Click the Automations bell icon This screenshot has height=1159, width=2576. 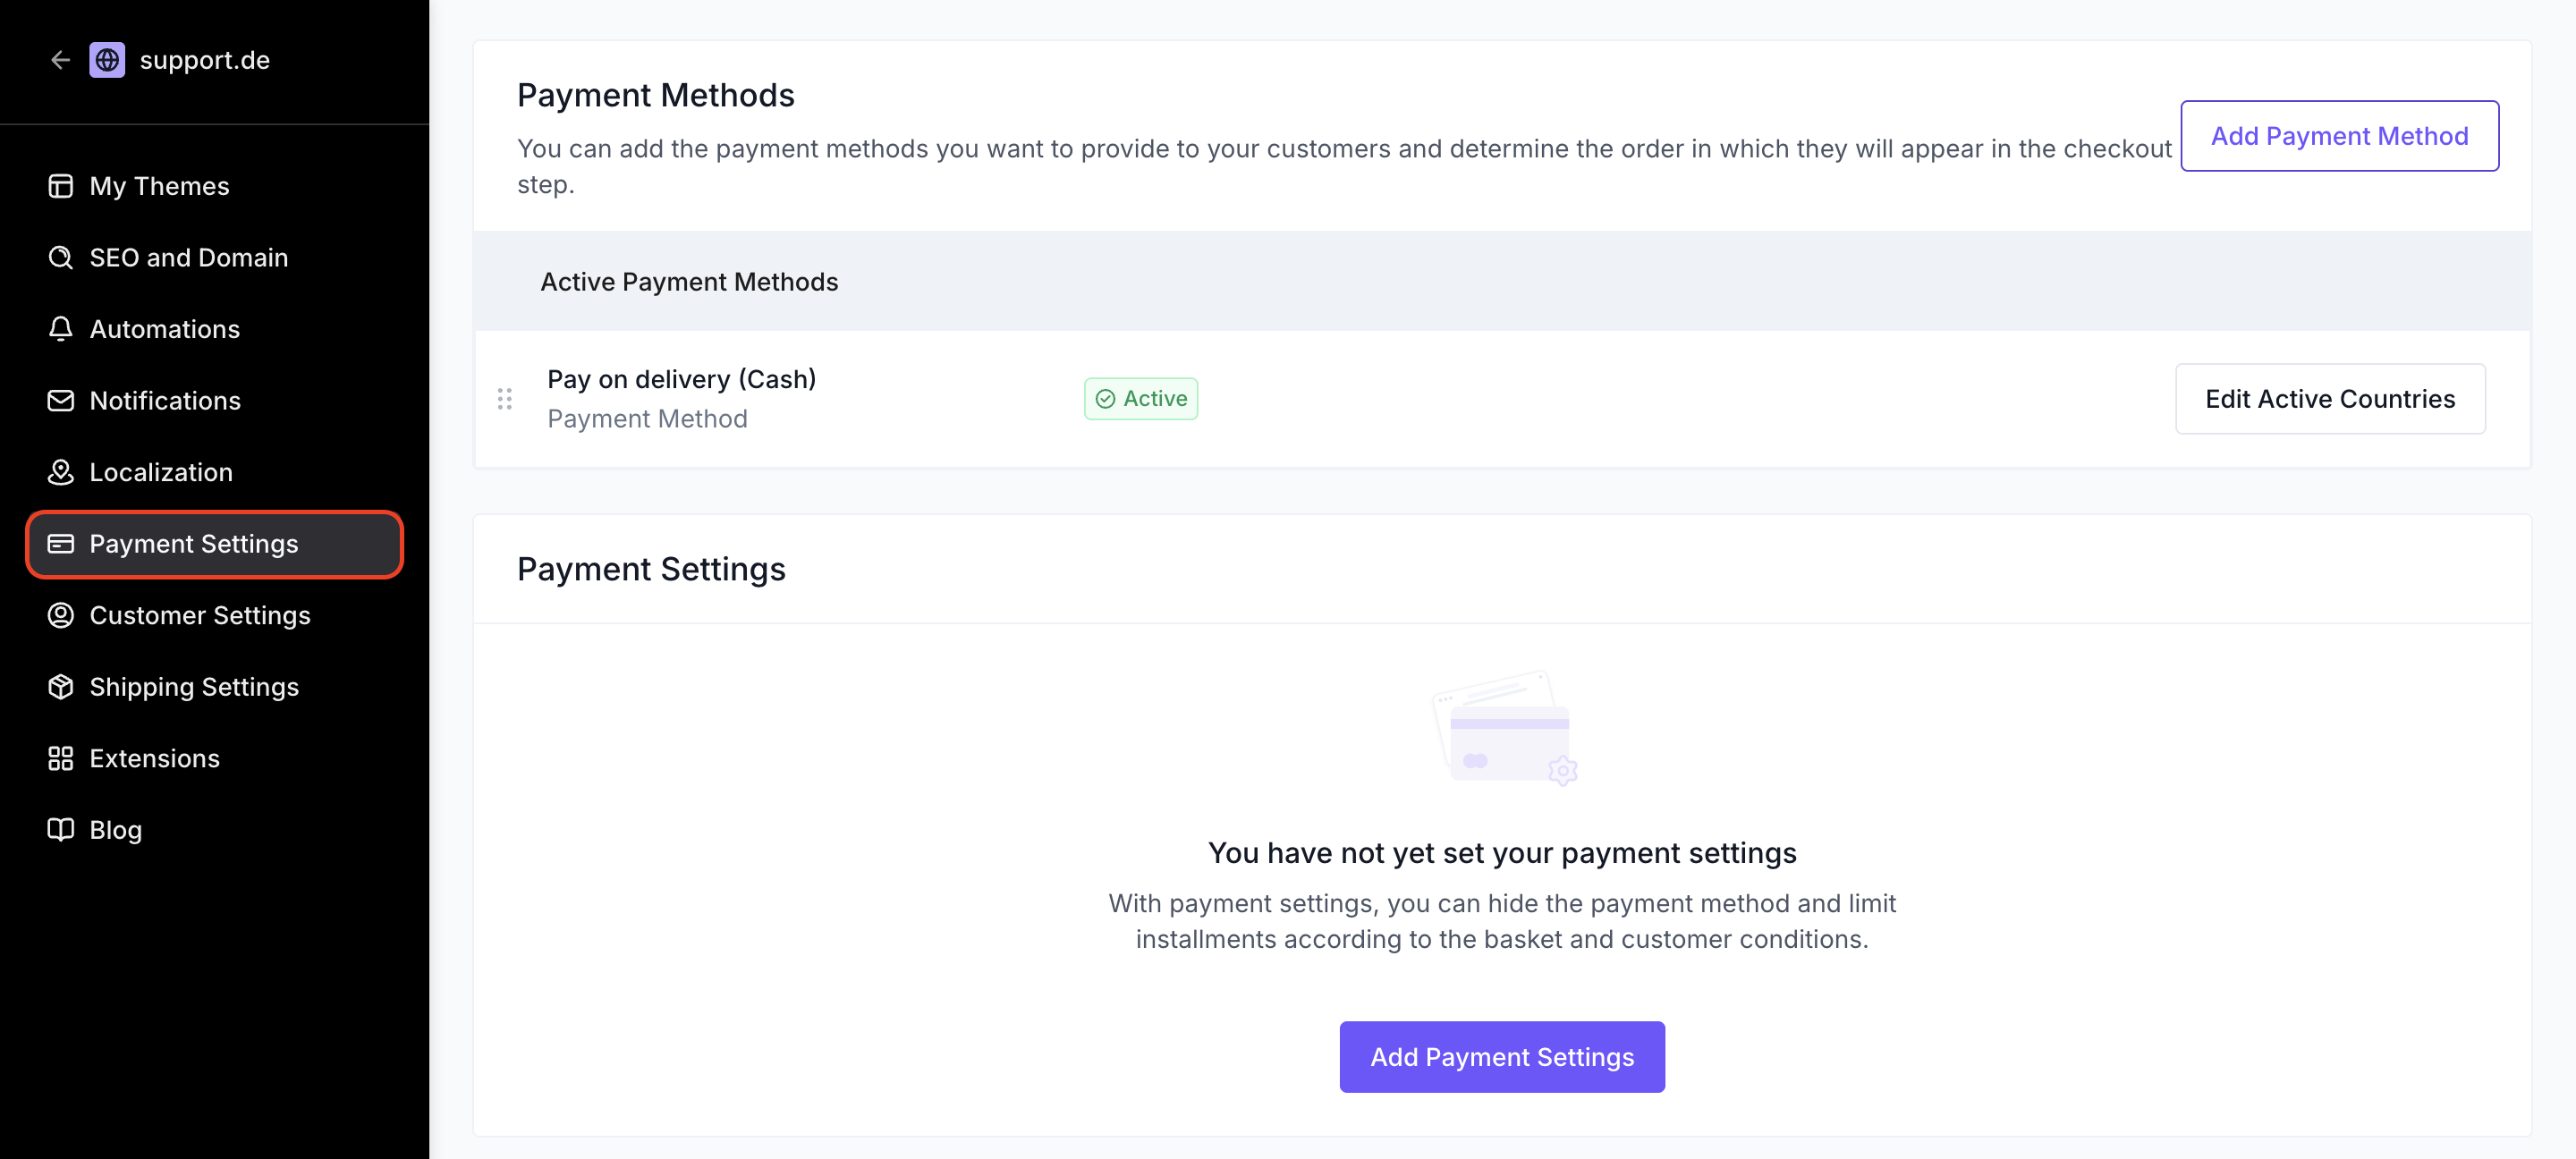[61, 329]
